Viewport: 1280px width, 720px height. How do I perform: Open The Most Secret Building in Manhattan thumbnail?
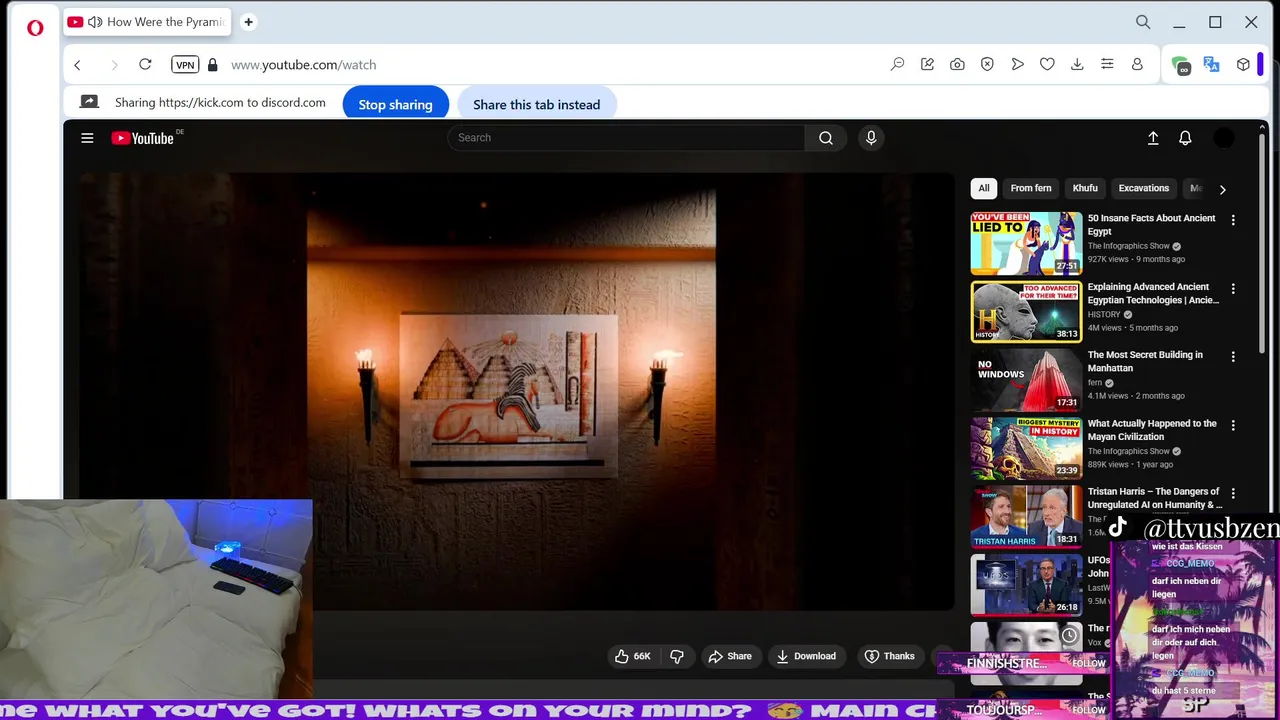click(x=1026, y=380)
